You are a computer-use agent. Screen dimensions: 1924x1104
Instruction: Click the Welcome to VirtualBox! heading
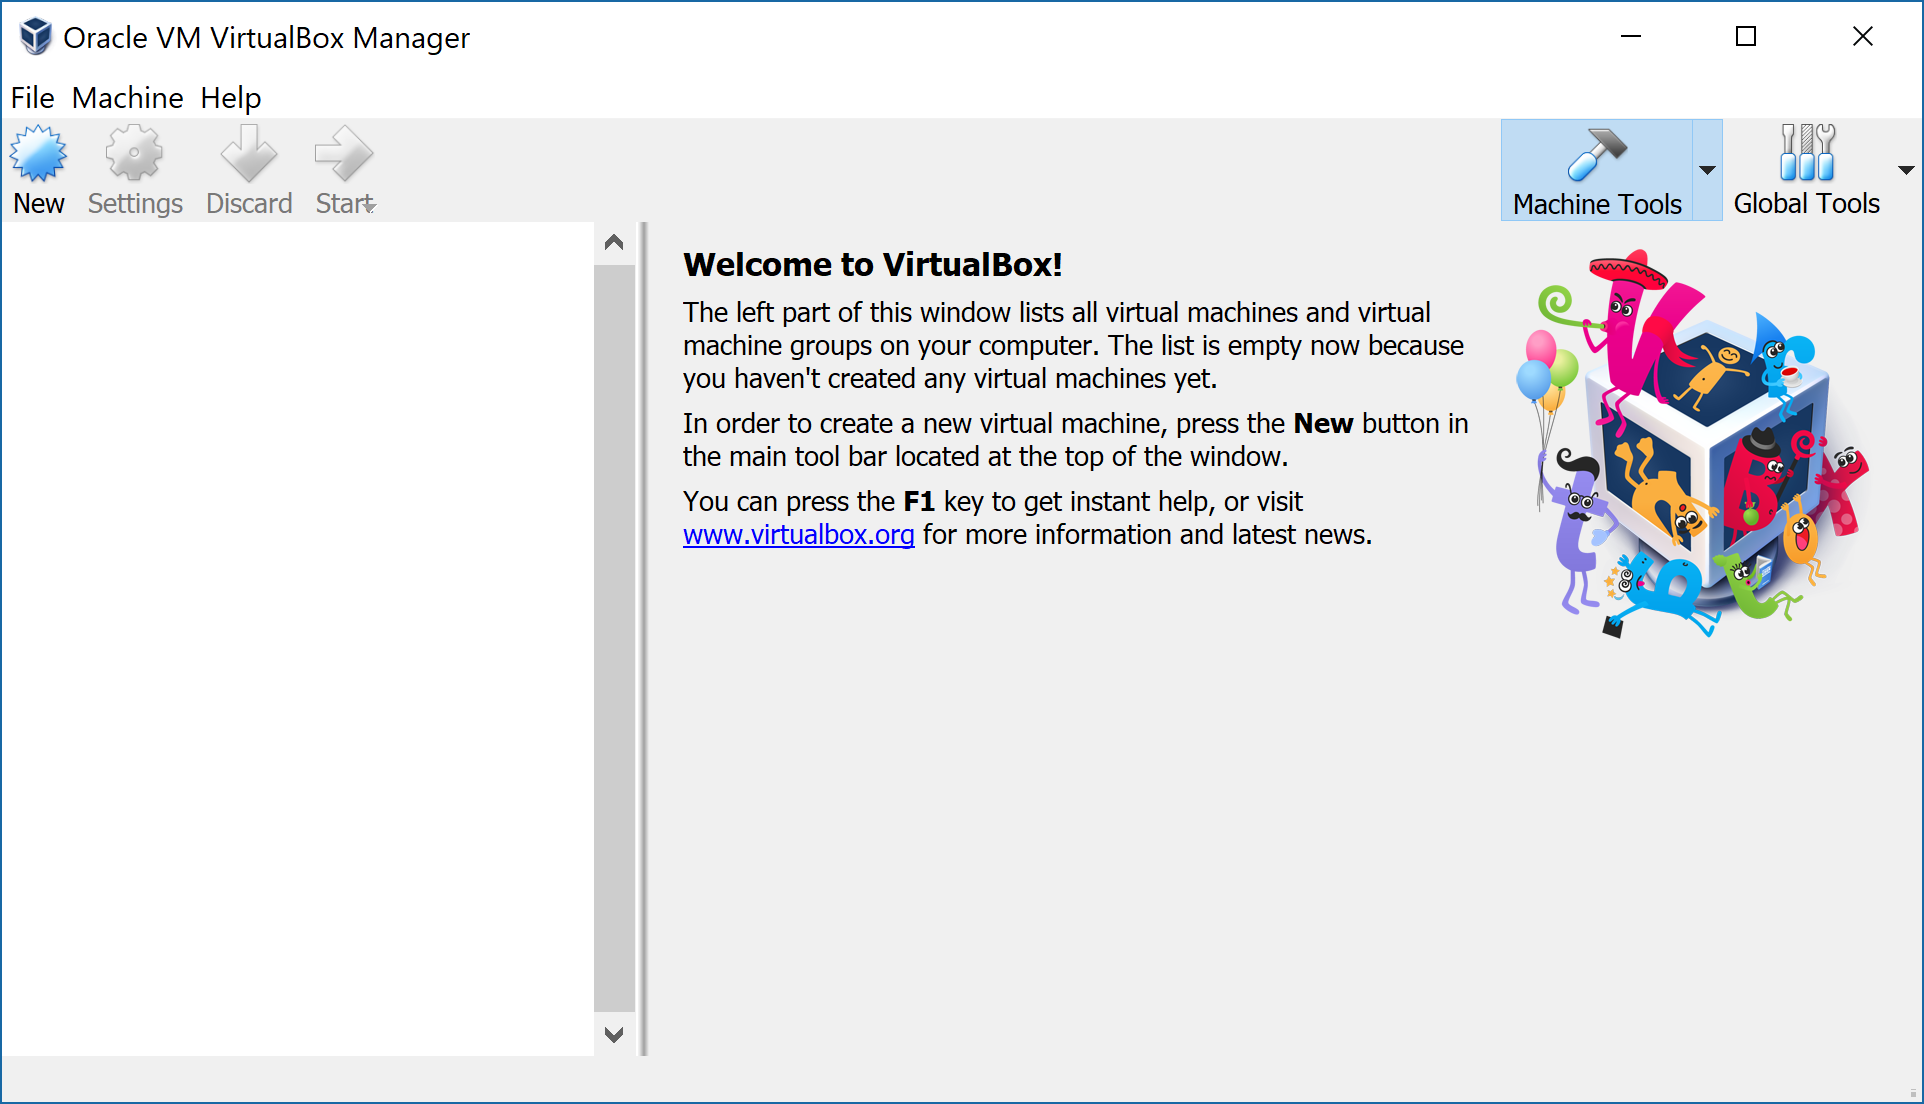872,265
